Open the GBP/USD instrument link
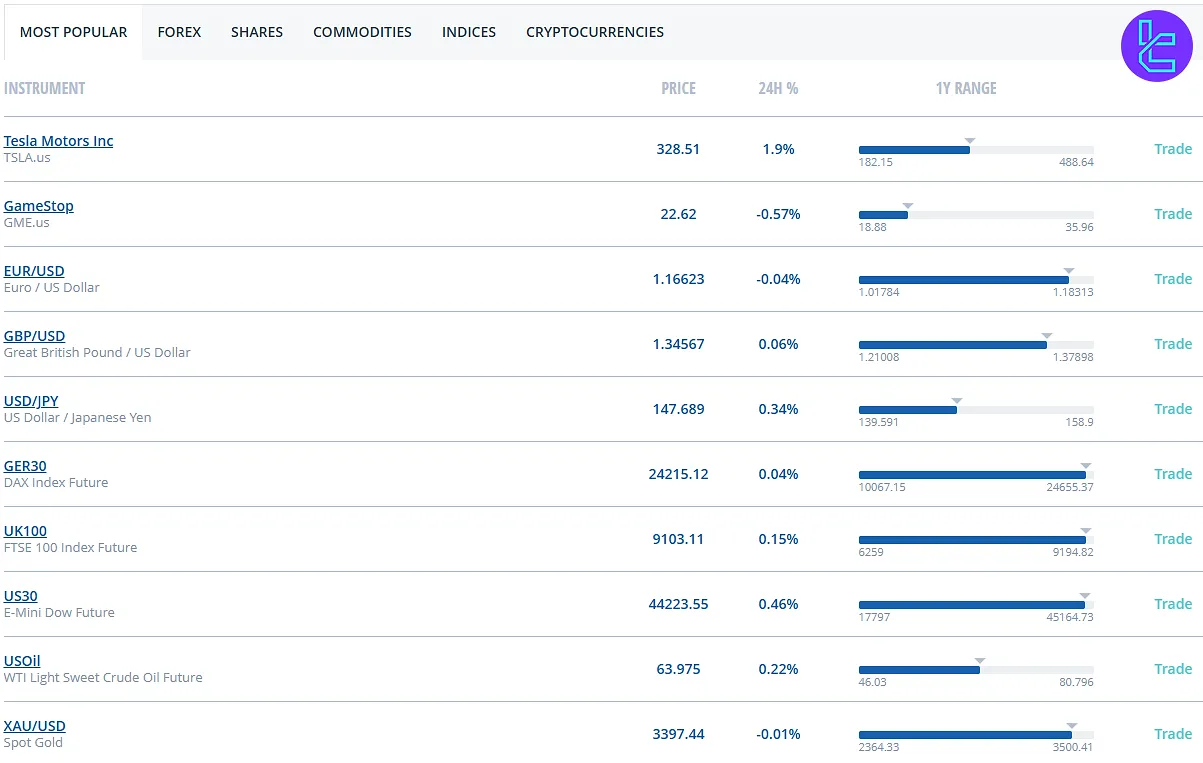This screenshot has width=1203, height=763. tap(34, 336)
